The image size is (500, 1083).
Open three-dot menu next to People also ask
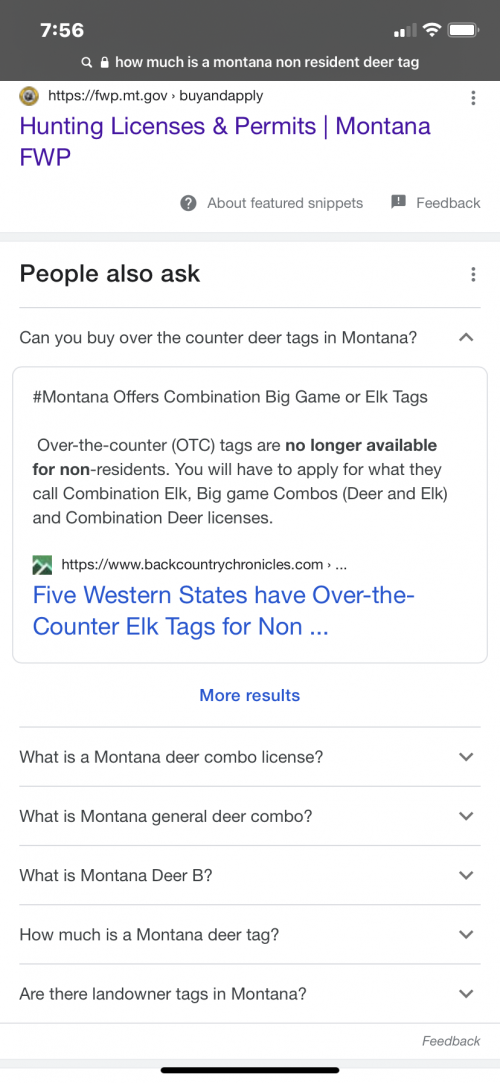(x=473, y=274)
